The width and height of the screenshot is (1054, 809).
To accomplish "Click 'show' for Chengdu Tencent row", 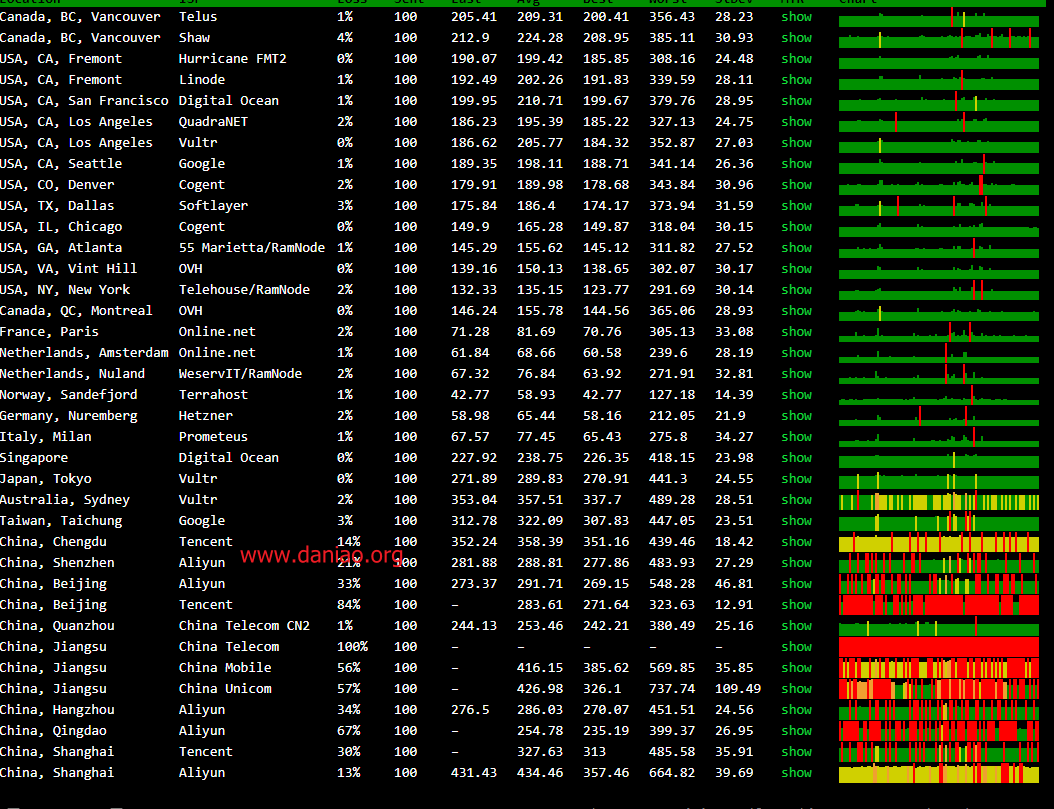I will pos(797,542).
